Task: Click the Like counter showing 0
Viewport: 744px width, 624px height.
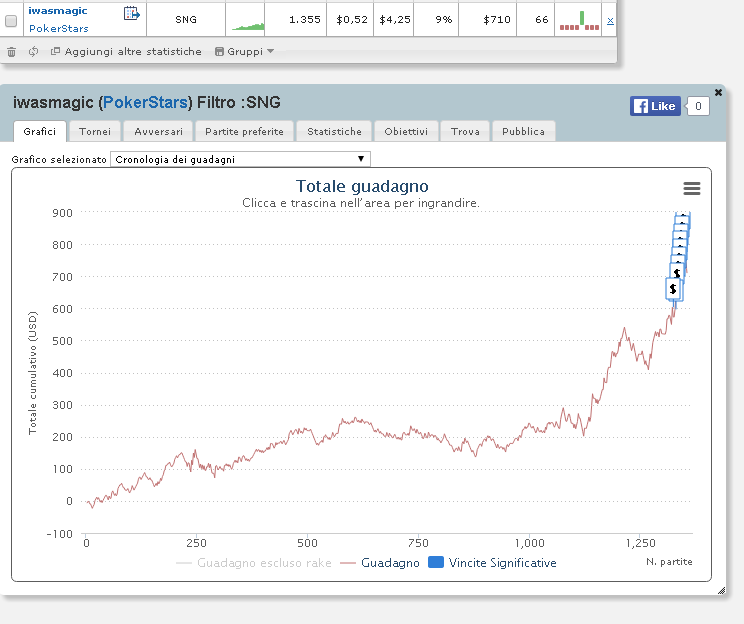Action: point(698,106)
